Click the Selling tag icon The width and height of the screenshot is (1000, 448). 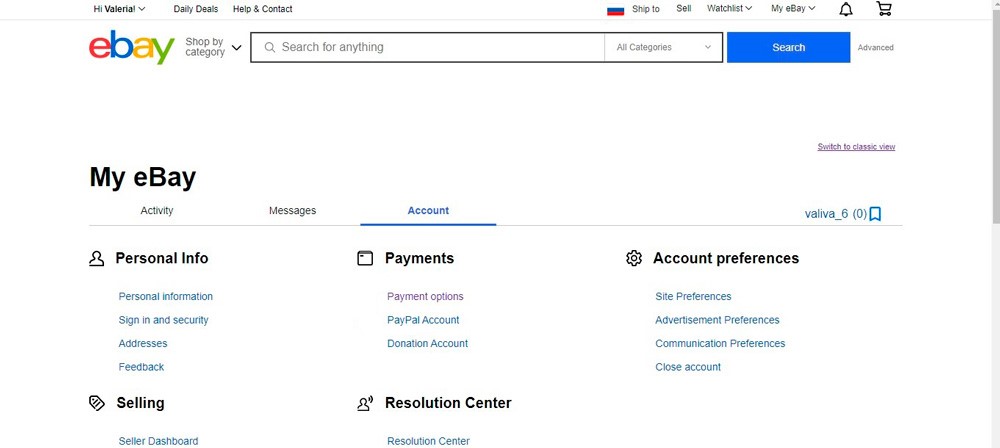[x=96, y=403]
